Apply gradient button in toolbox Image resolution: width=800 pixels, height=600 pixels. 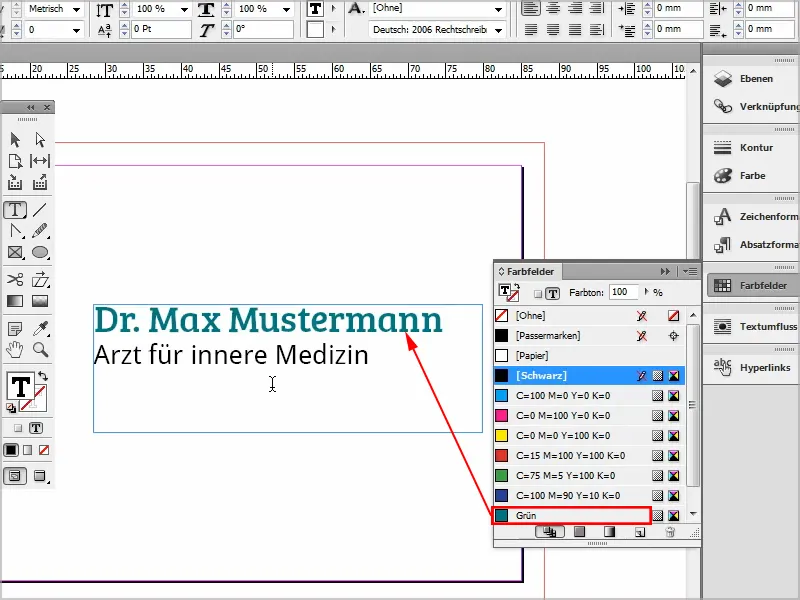pos(28,450)
